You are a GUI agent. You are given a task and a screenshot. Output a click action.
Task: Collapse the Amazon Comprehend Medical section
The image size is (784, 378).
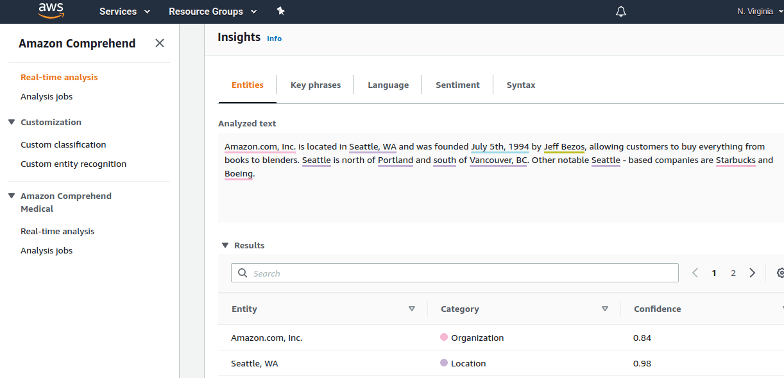coord(12,196)
